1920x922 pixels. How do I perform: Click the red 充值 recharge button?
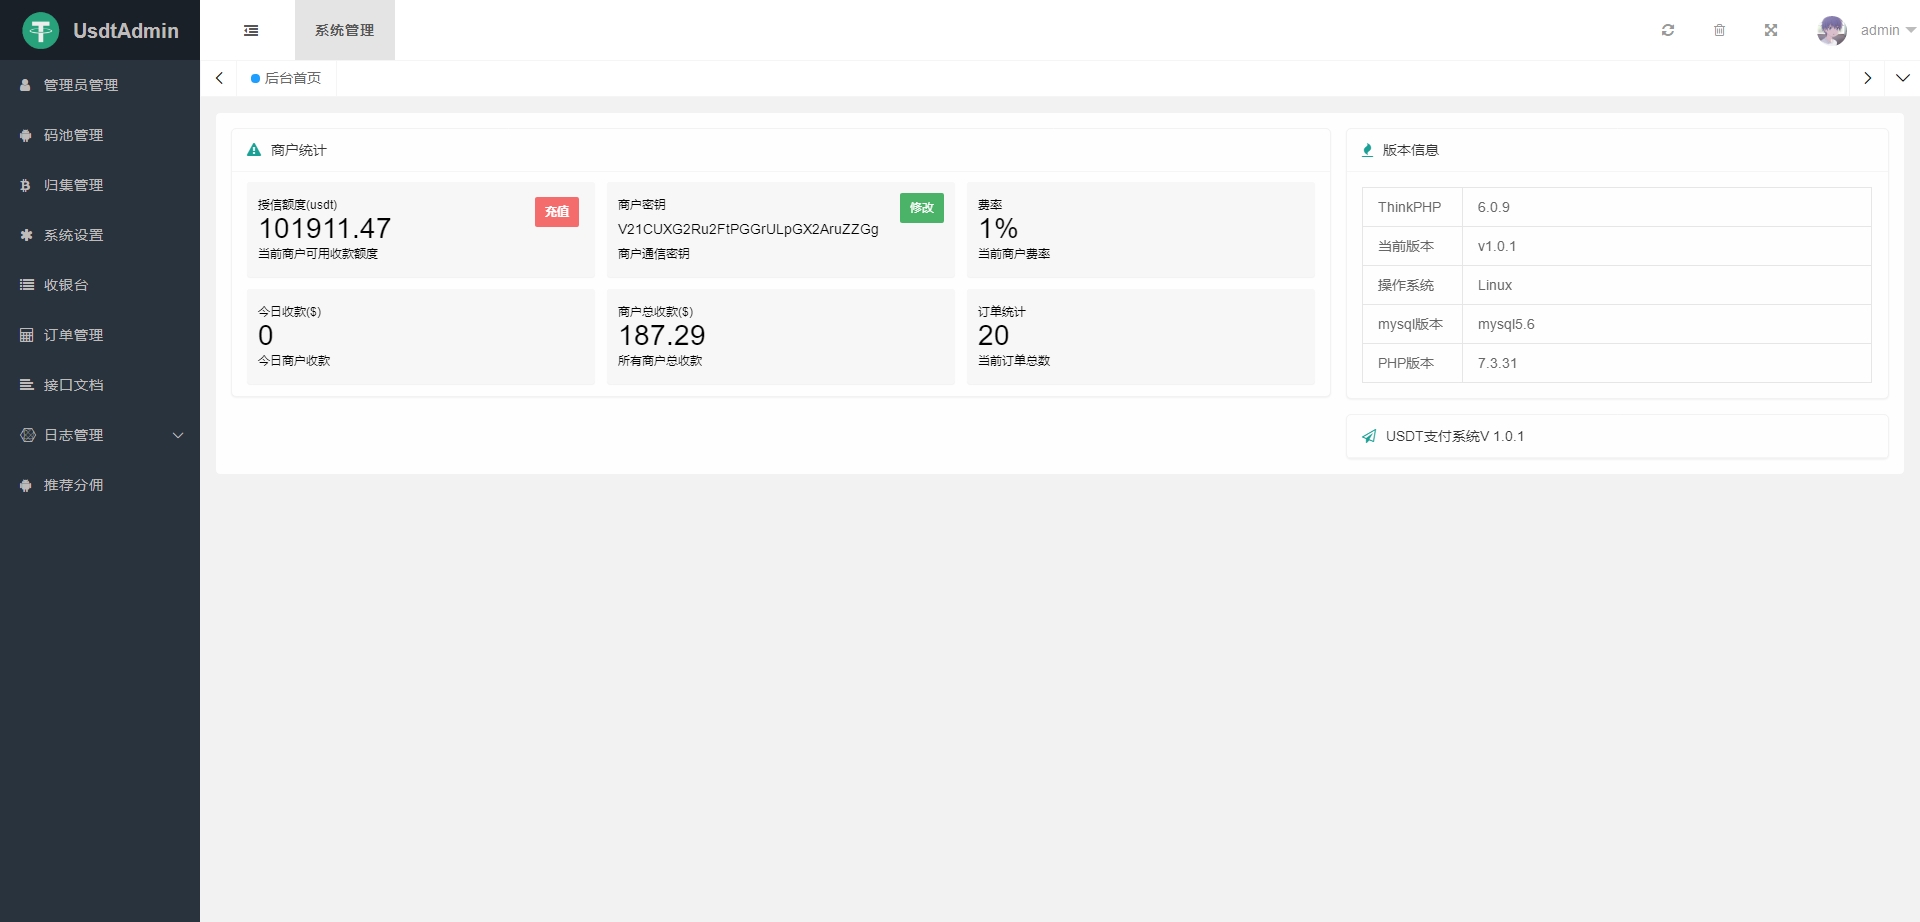pos(557,212)
